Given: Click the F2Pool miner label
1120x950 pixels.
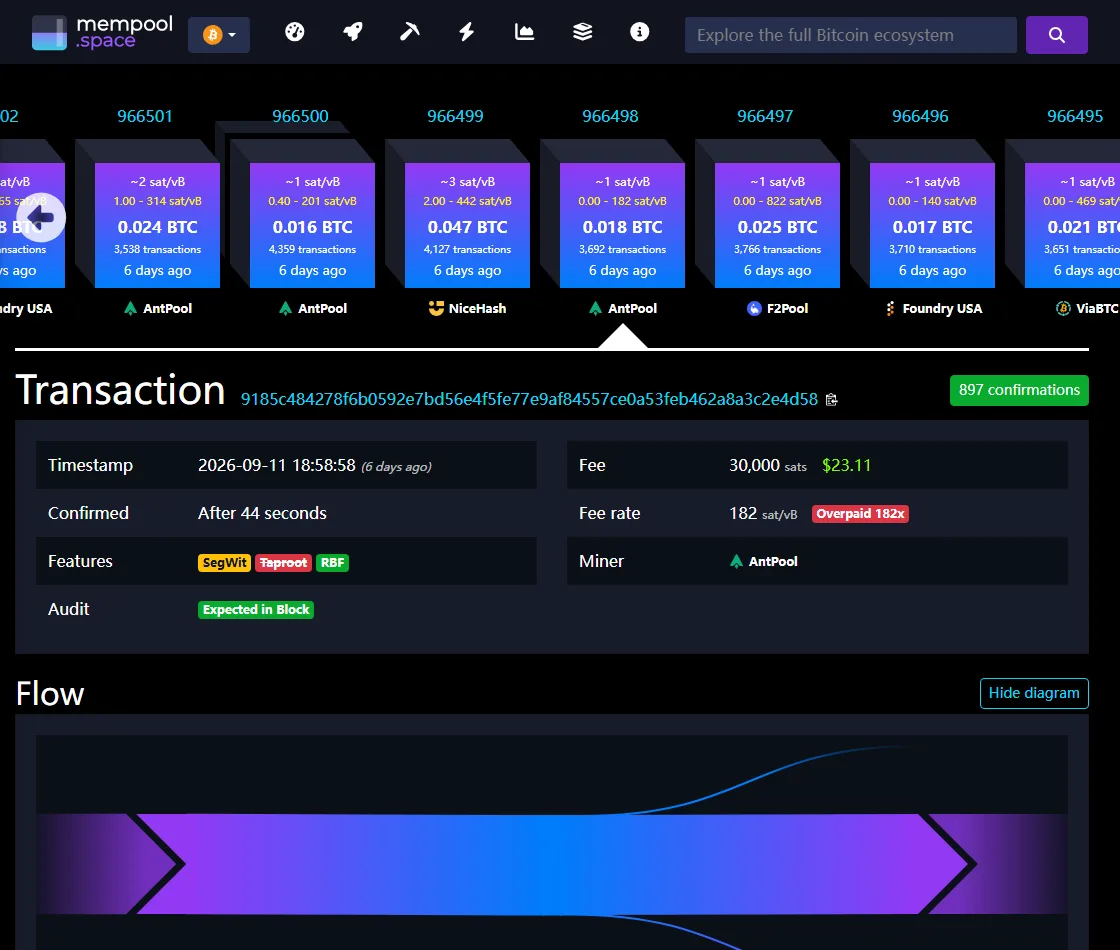Looking at the screenshot, I should (777, 309).
